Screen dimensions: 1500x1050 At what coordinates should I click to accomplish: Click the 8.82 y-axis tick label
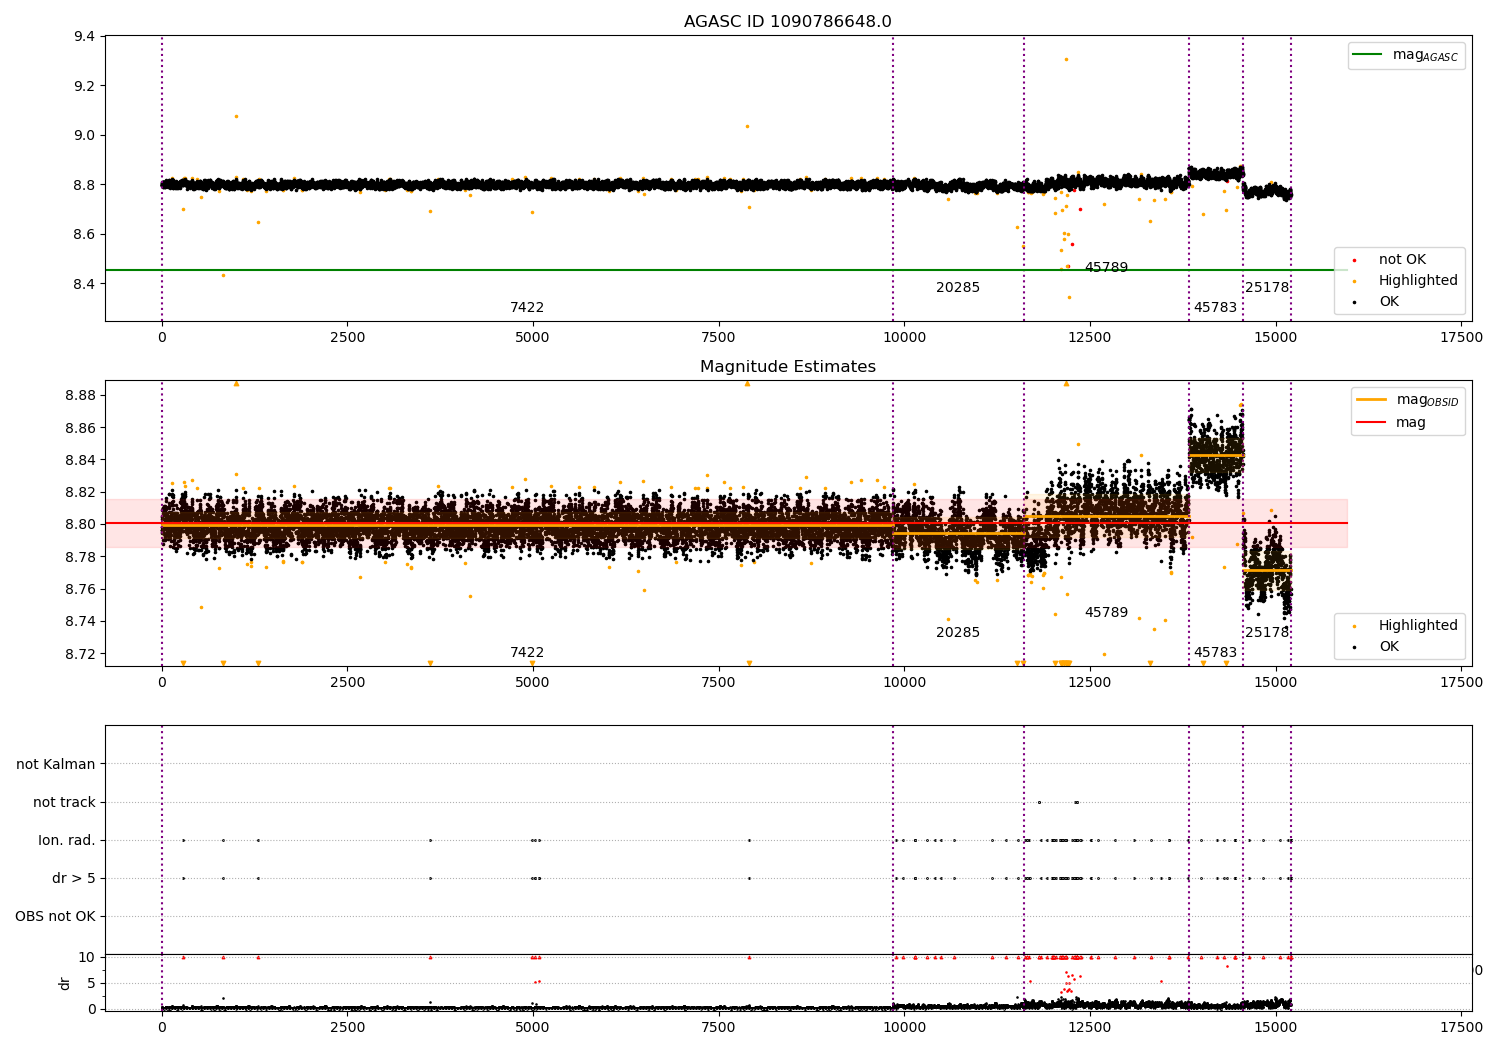(x=80, y=492)
